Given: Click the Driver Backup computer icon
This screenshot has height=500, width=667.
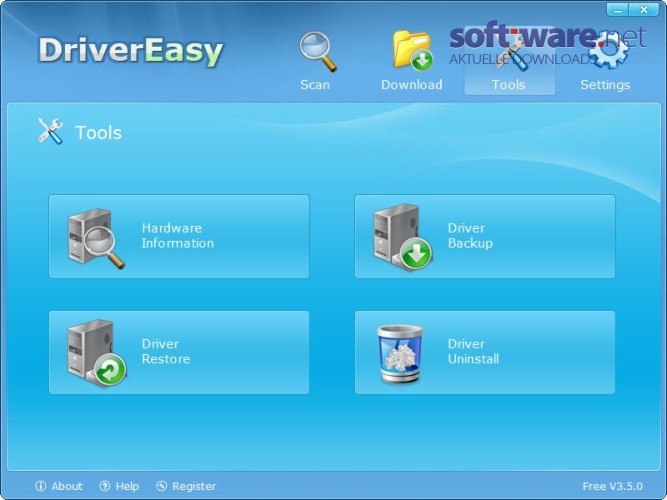Looking at the screenshot, I should (x=402, y=237).
